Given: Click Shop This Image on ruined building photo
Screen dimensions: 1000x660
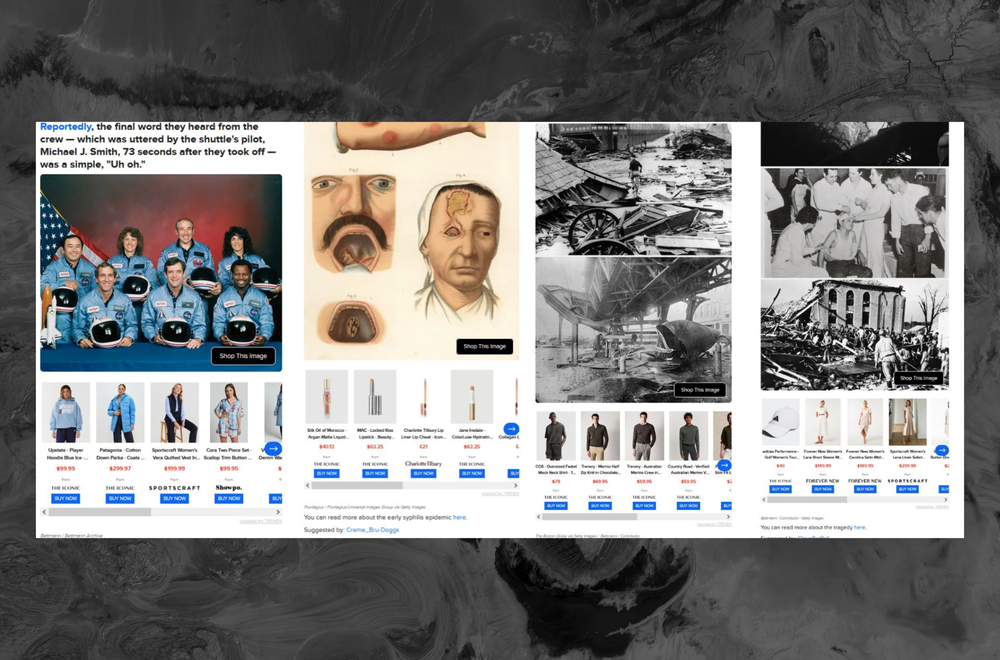Looking at the screenshot, I should tap(918, 378).
